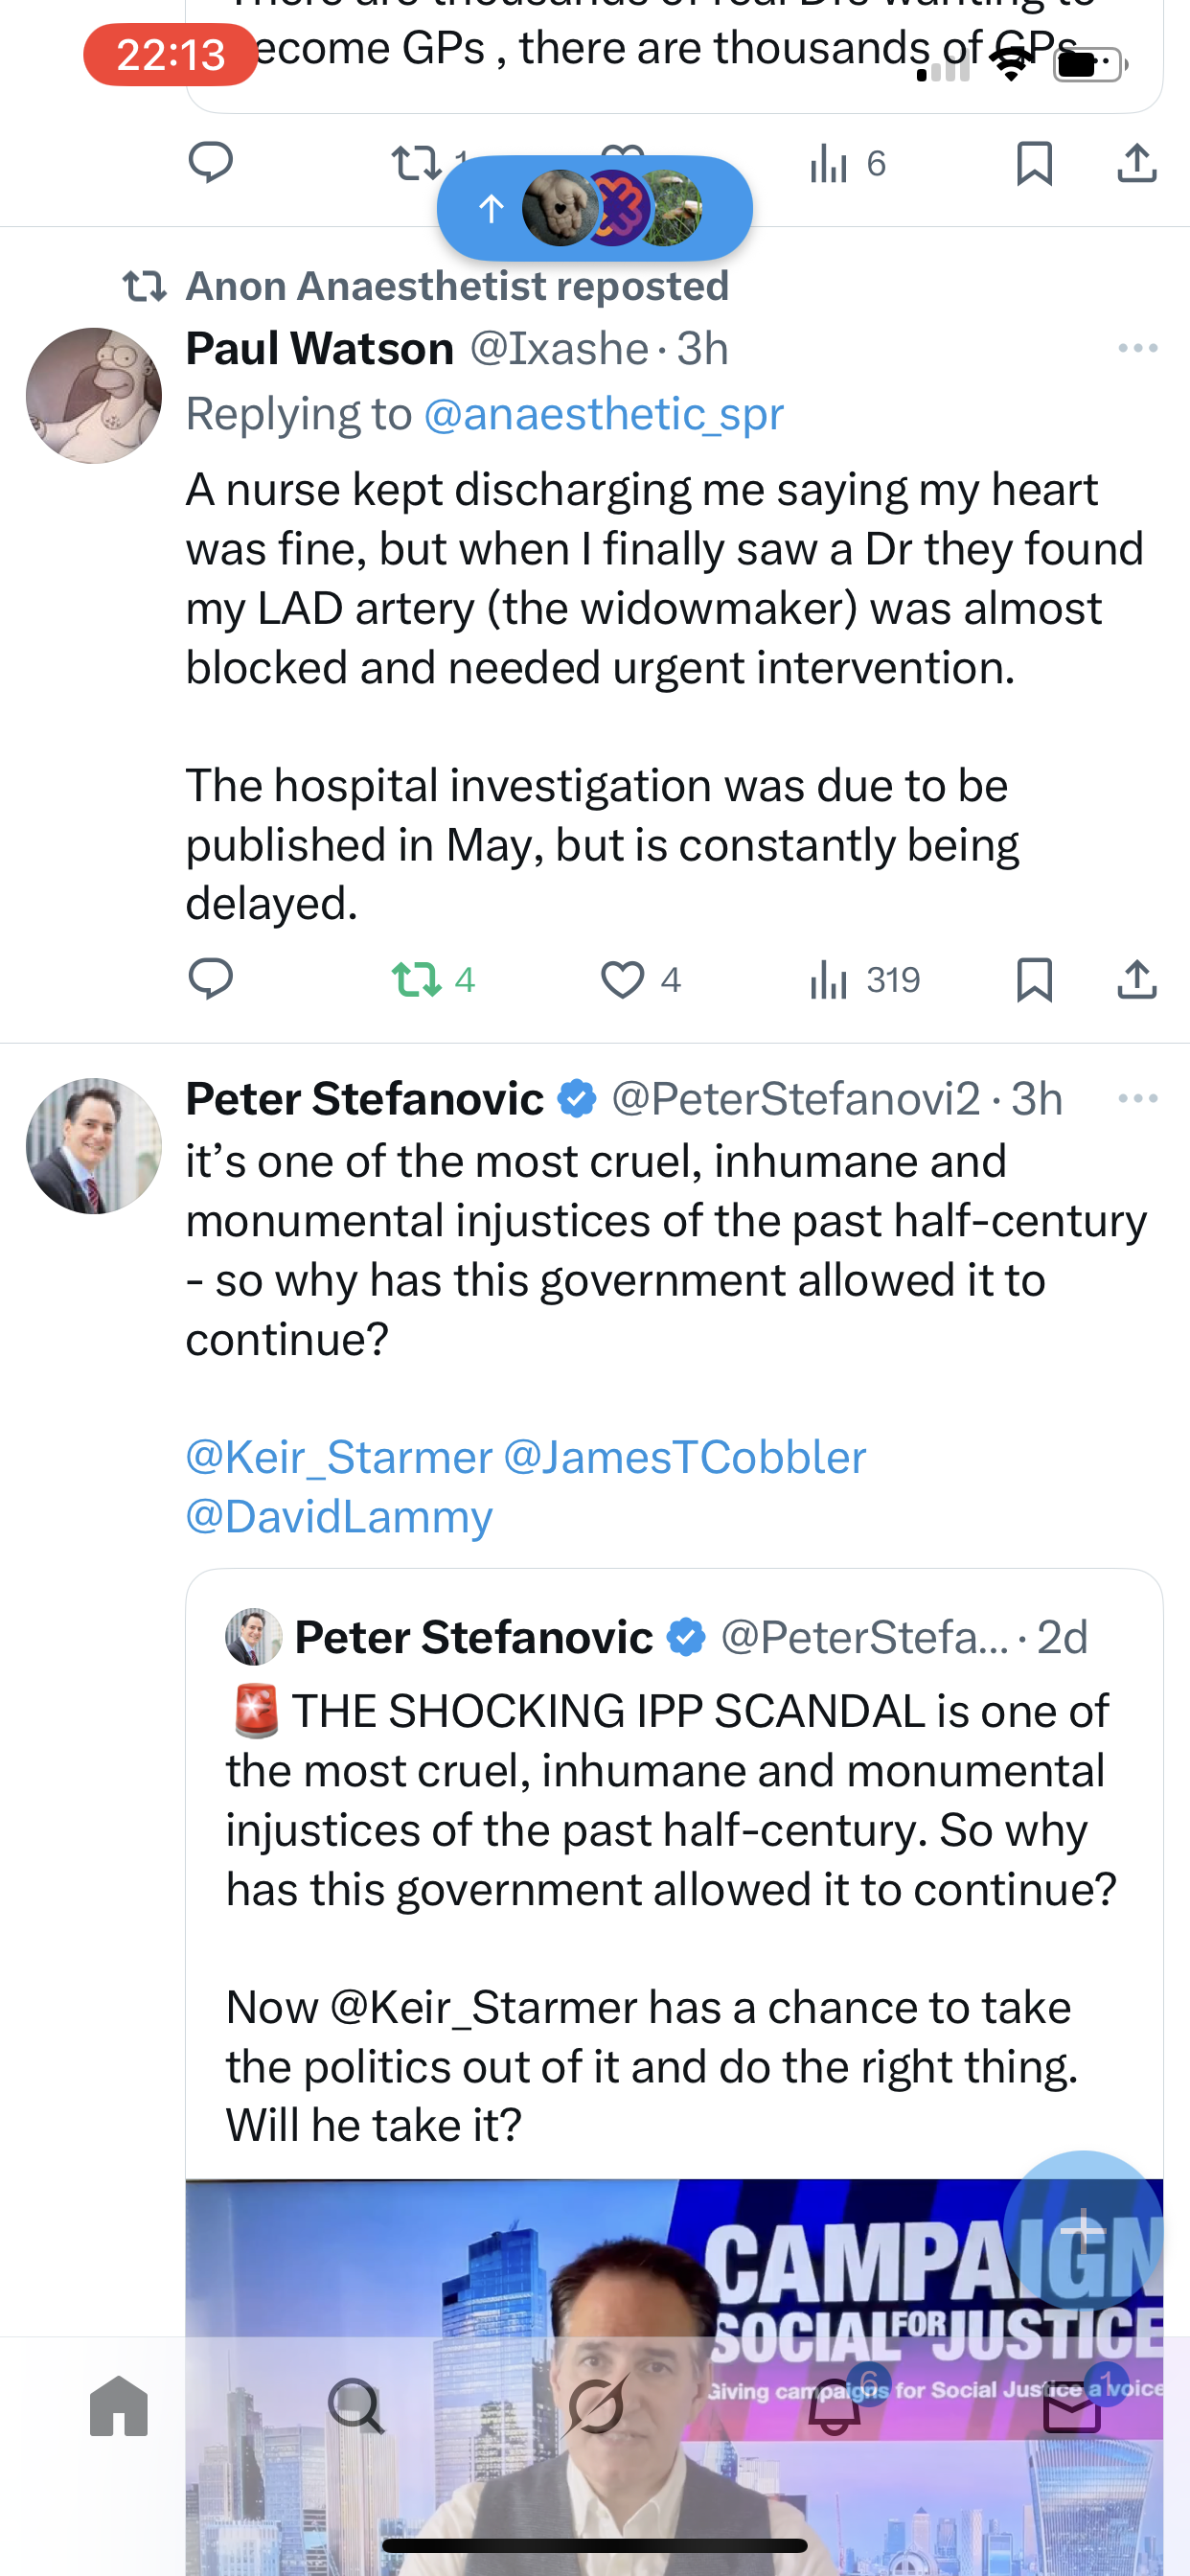Bookmark the top partially visible tweet

1034,163
